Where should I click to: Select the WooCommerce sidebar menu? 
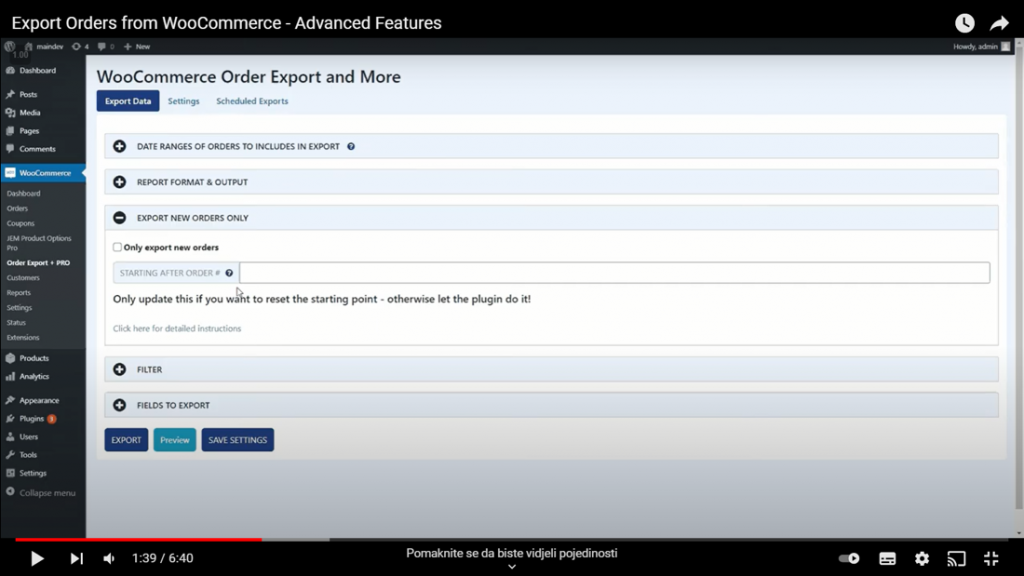pos(43,173)
